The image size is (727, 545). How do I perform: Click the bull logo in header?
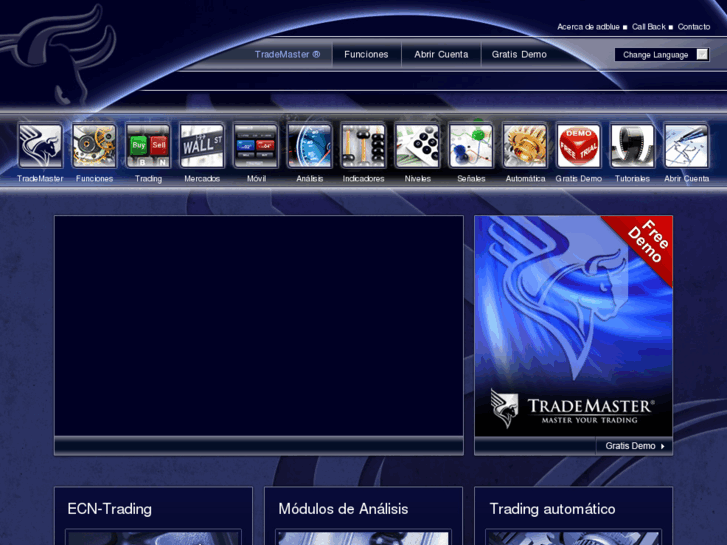(x=60, y=53)
